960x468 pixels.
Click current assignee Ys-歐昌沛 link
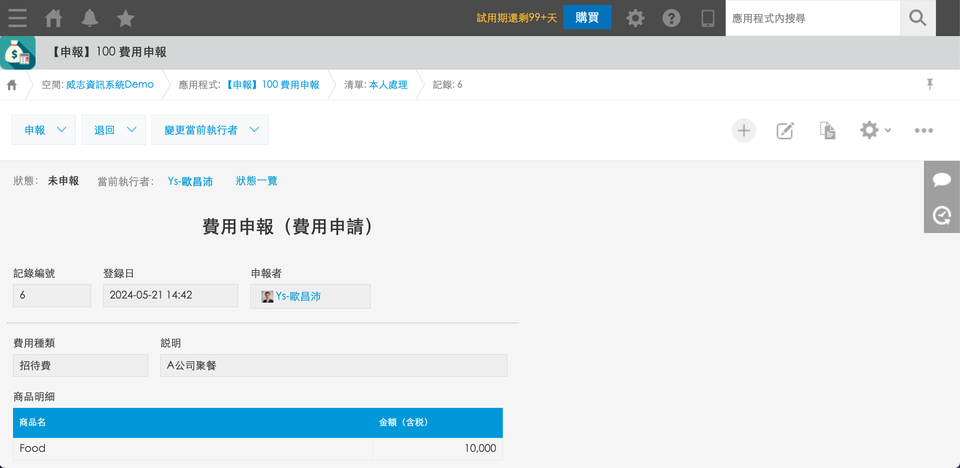[190, 181]
